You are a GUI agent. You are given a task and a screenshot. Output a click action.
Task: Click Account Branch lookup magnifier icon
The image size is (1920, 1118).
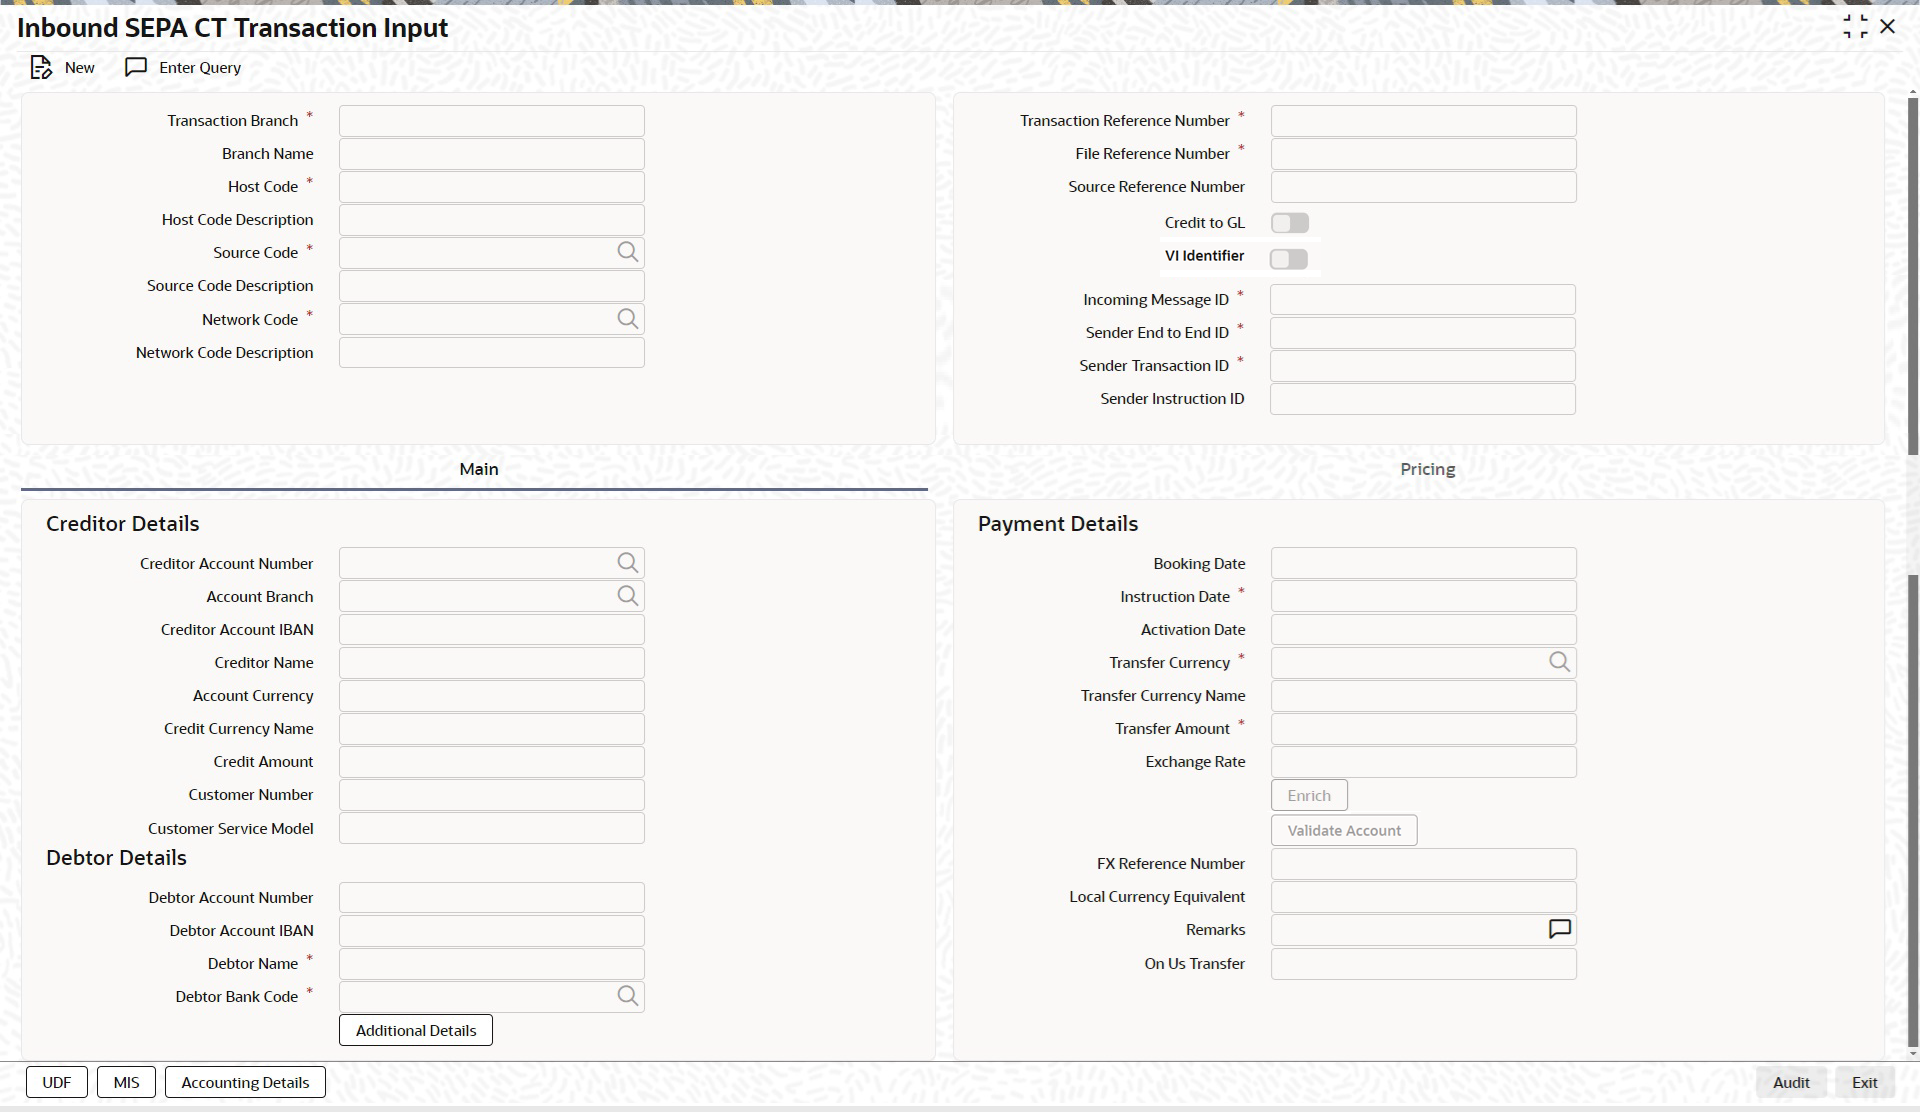point(627,597)
